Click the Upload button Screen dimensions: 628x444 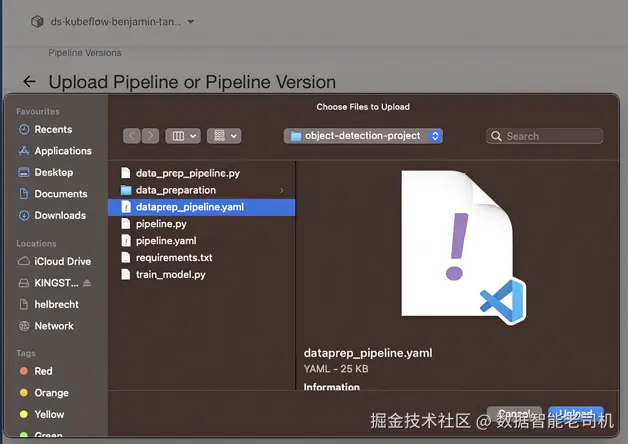pos(576,413)
